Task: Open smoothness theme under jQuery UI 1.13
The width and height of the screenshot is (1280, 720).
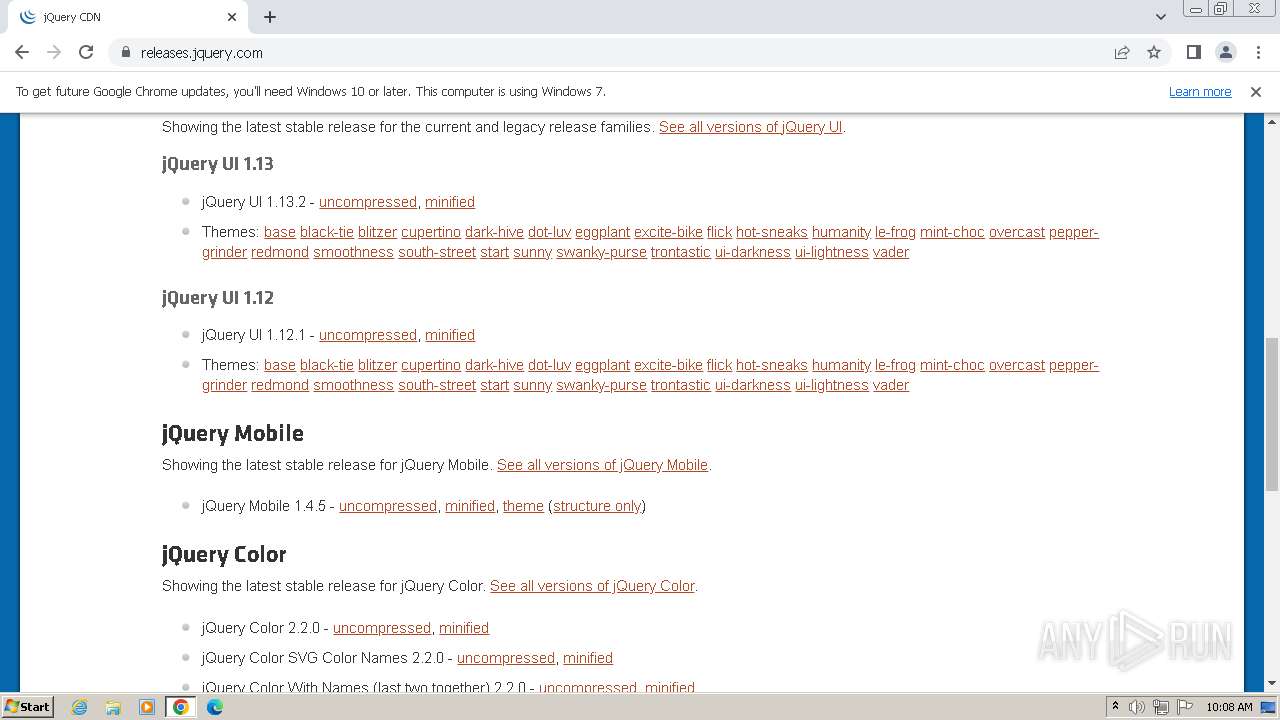Action: (353, 252)
